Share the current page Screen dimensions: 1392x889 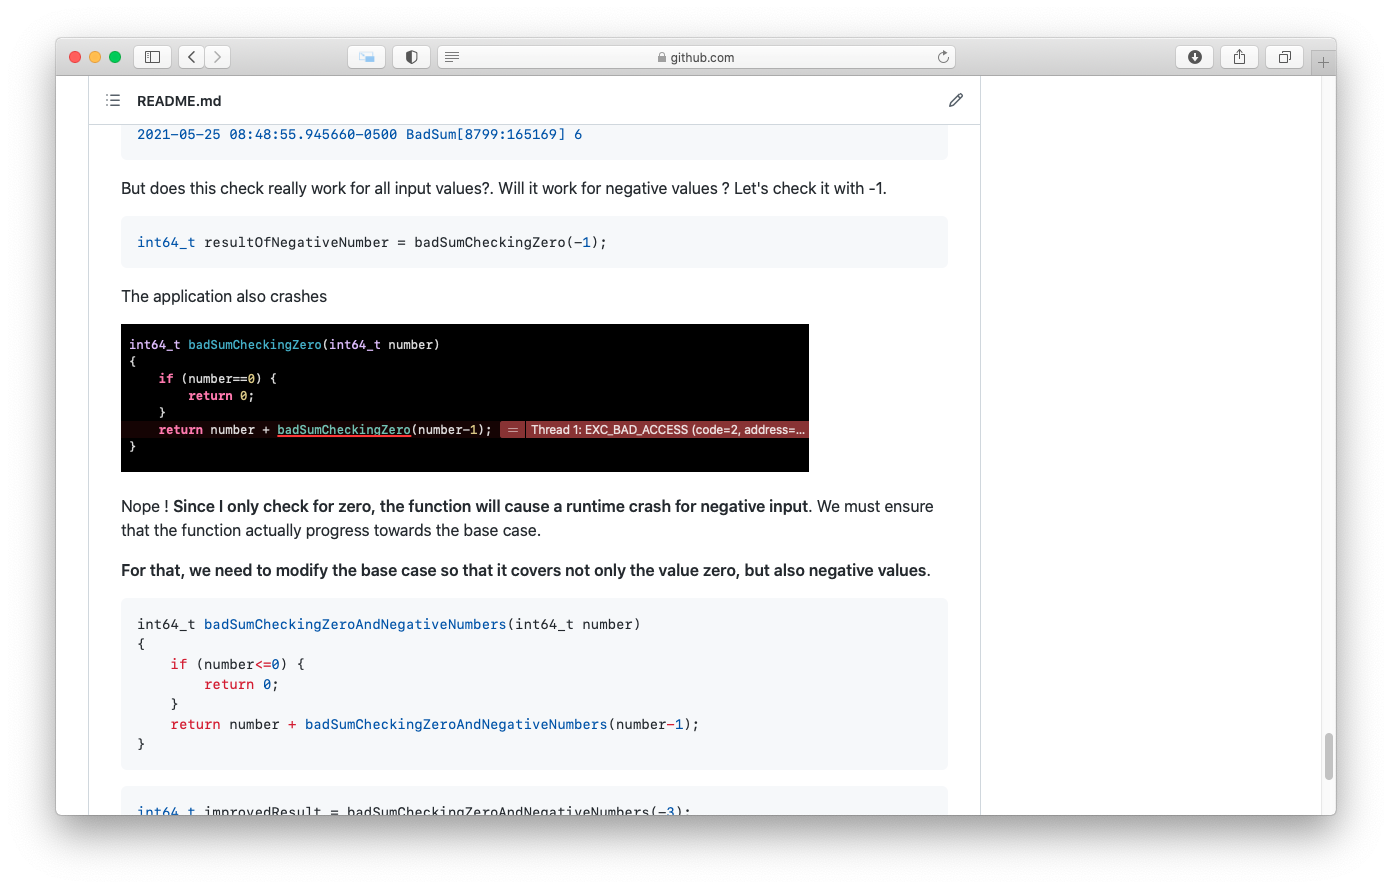click(1239, 57)
